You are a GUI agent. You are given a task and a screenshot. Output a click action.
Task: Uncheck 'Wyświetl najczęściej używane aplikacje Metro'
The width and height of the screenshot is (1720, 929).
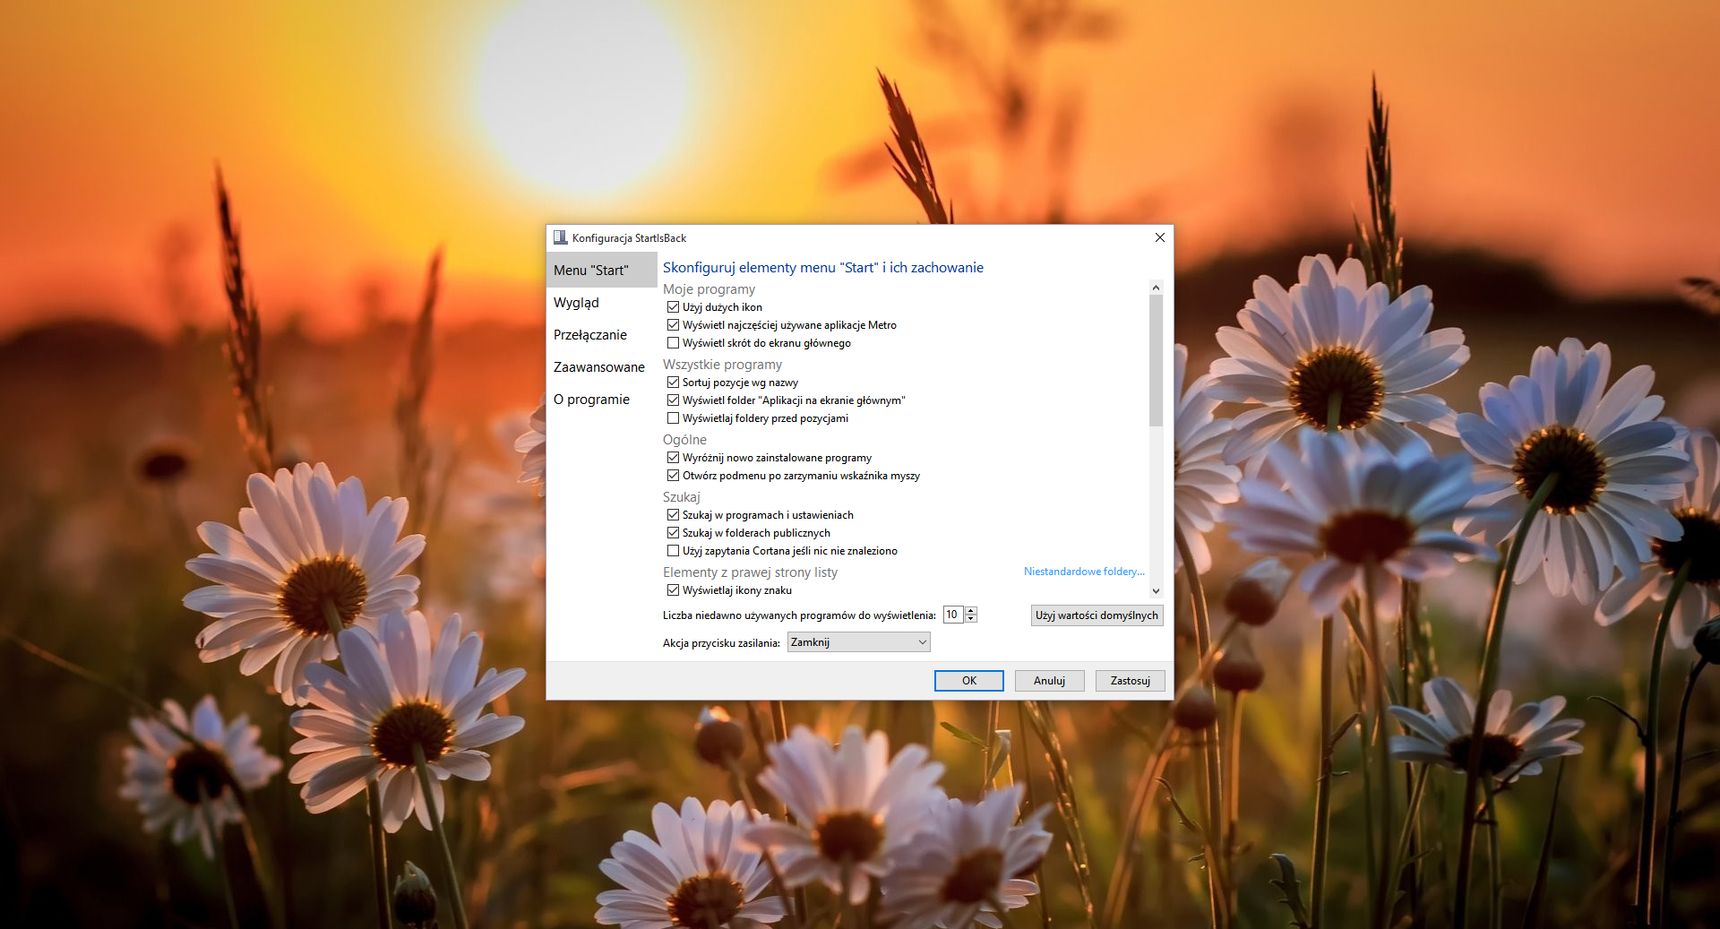[673, 325]
